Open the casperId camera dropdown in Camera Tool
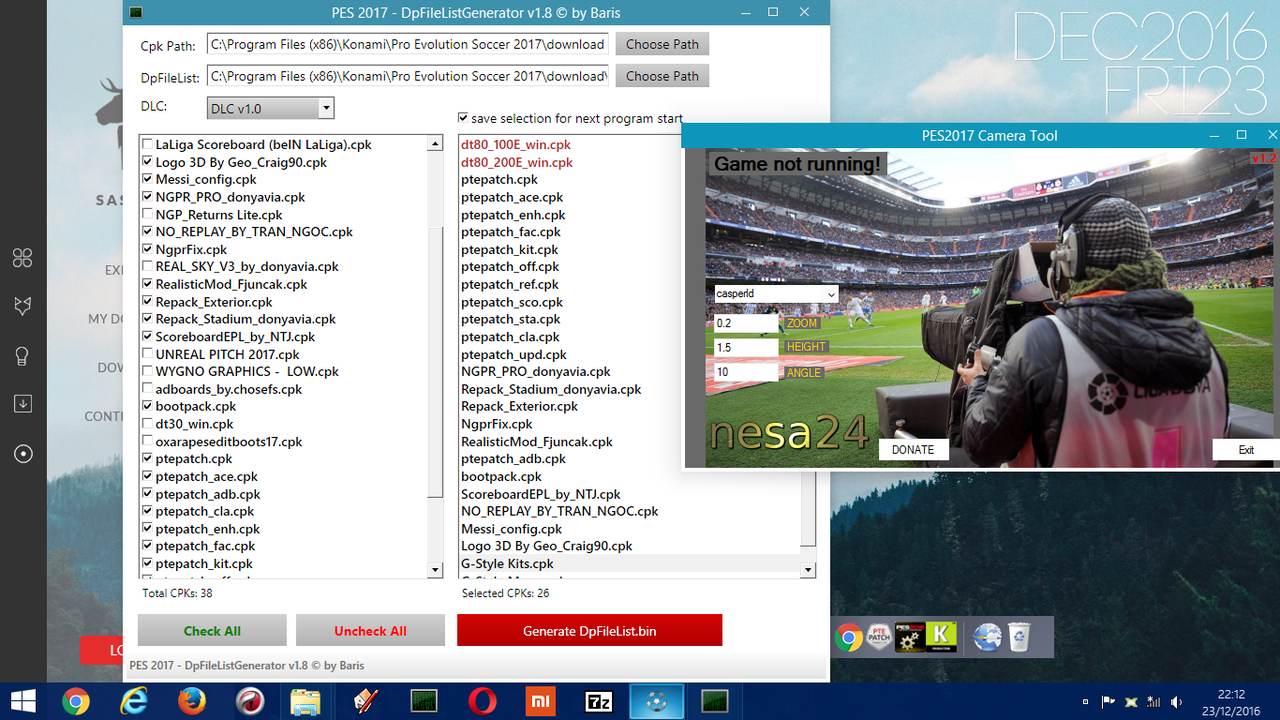The width and height of the screenshot is (1280, 720). [776, 294]
